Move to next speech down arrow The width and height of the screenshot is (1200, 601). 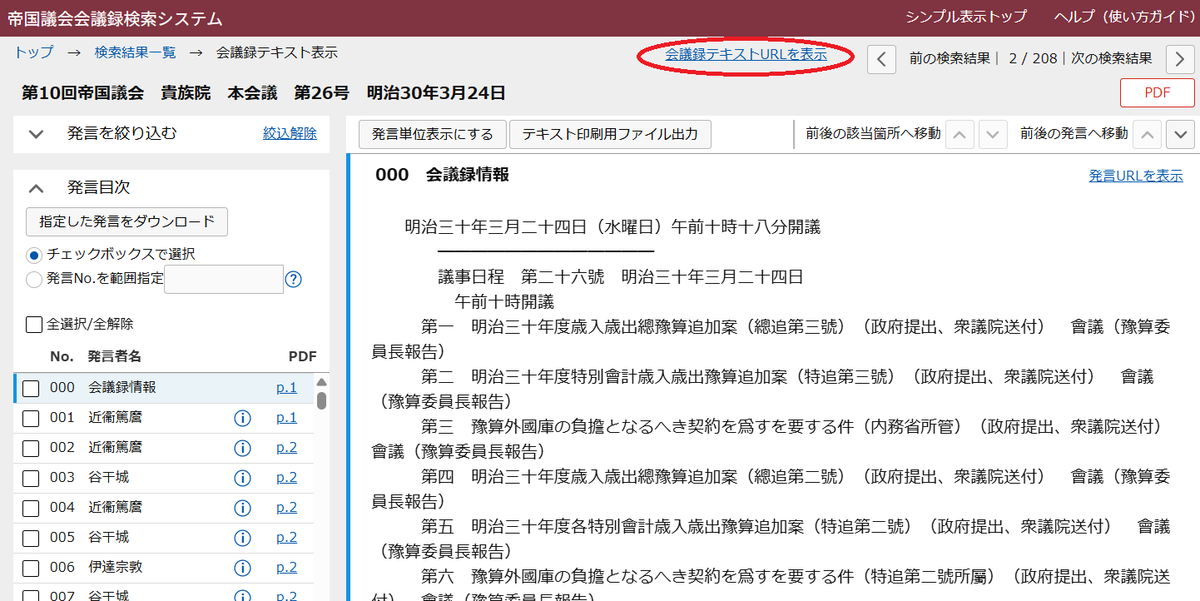pyautogui.click(x=1181, y=133)
